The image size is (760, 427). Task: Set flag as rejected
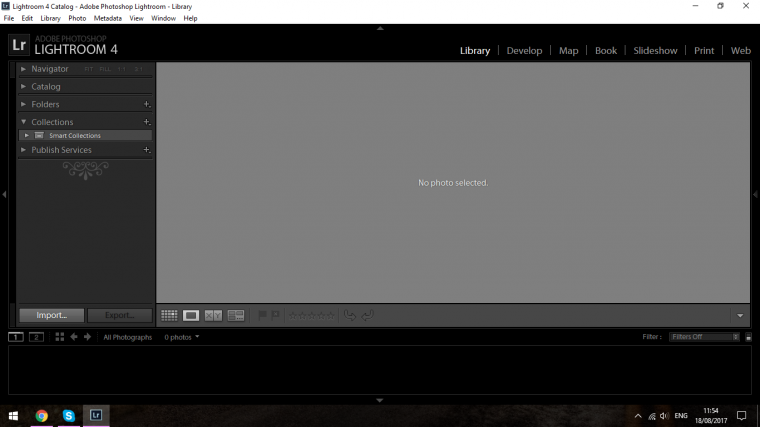pyautogui.click(x=275, y=316)
